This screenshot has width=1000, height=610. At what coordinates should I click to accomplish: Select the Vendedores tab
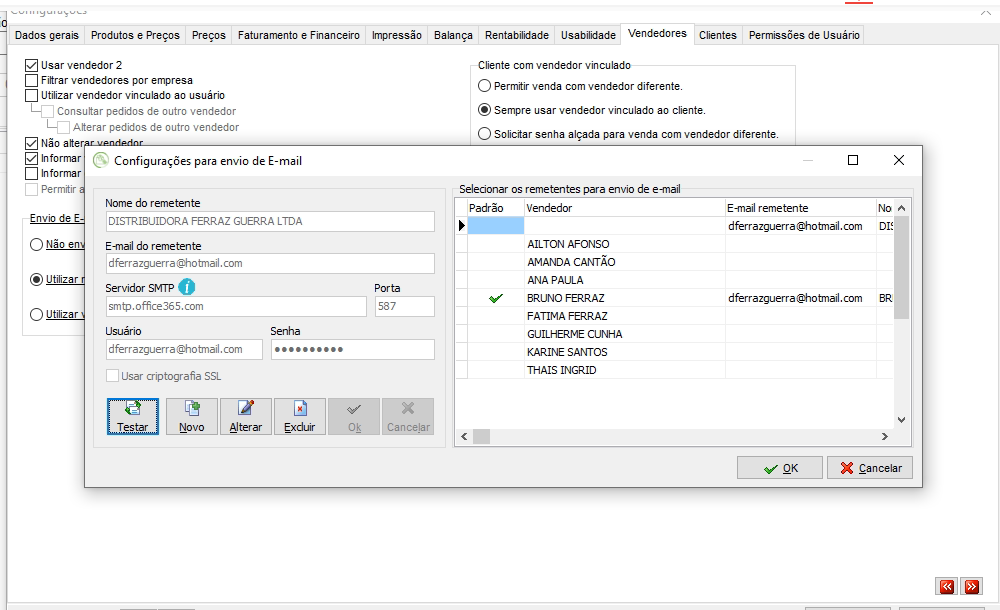[657, 33]
